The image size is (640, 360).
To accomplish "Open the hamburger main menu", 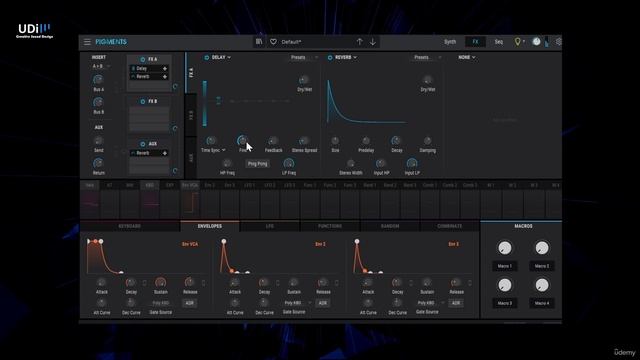I will 87,42.
